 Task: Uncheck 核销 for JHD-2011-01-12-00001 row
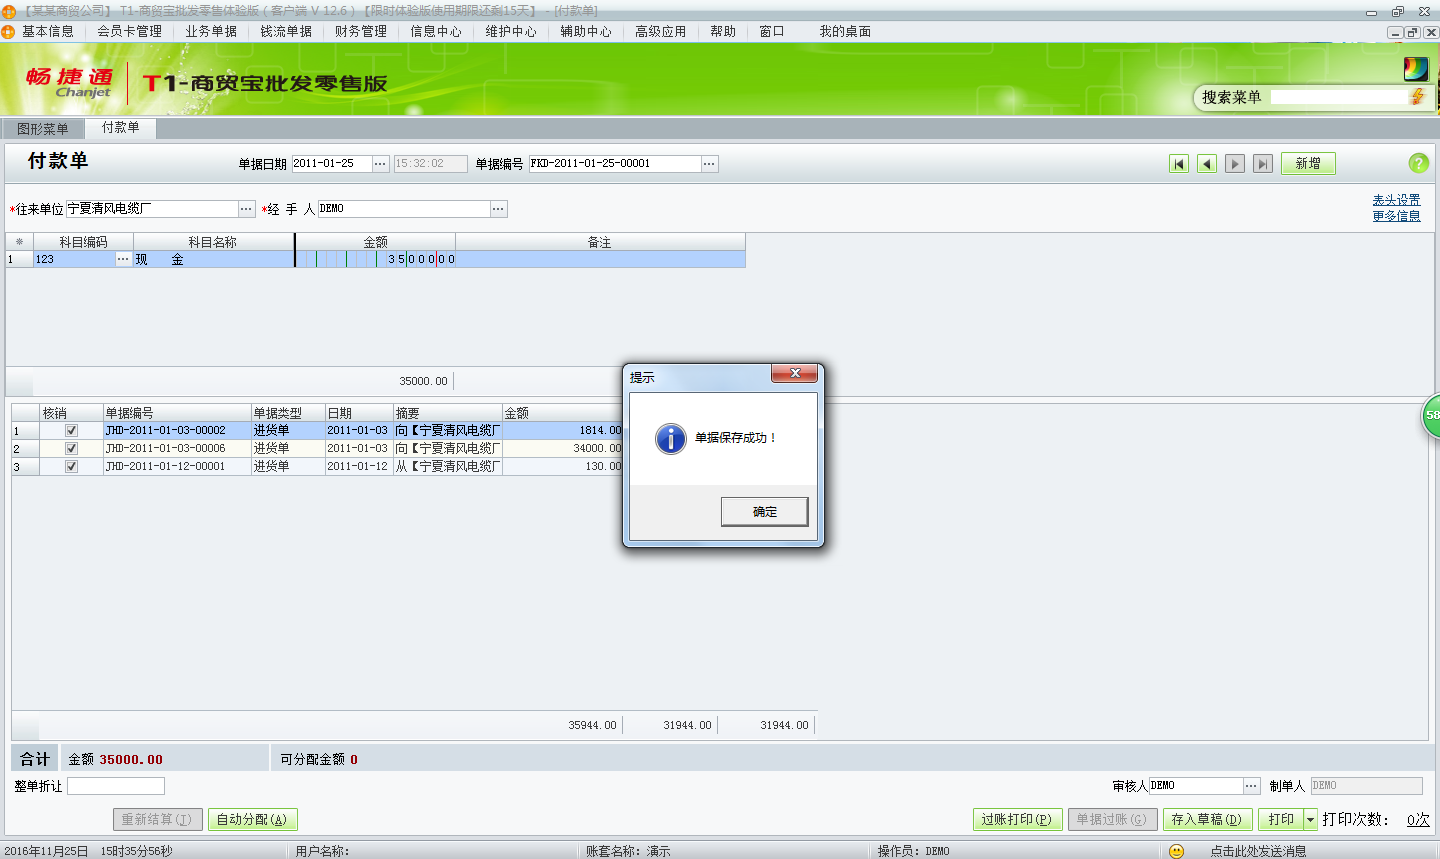pos(71,465)
